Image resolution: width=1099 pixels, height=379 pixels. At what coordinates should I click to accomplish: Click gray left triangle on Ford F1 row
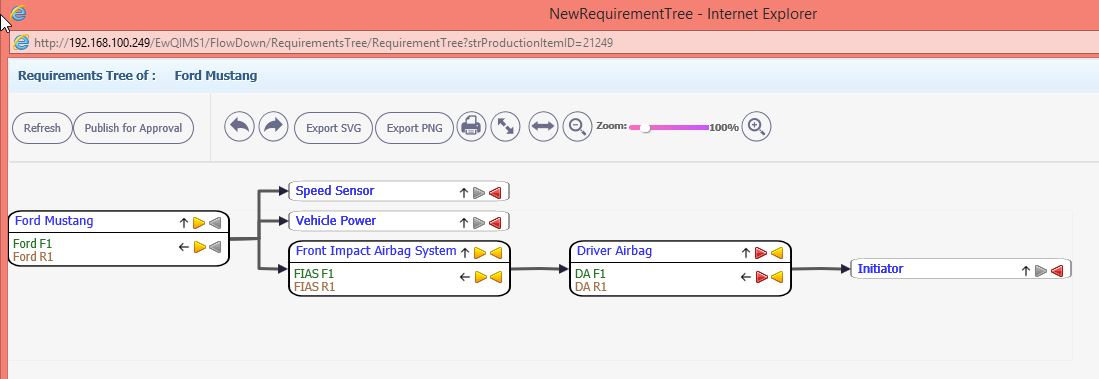[x=215, y=247]
